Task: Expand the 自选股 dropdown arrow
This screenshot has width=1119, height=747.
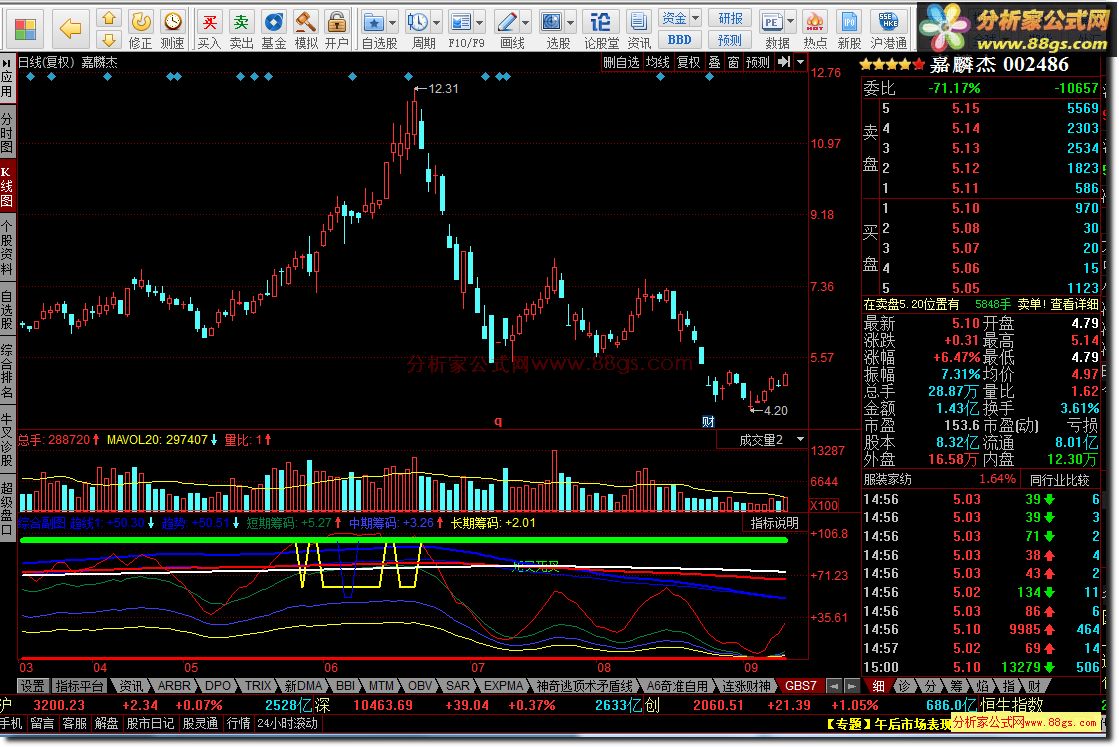Action: (x=393, y=22)
